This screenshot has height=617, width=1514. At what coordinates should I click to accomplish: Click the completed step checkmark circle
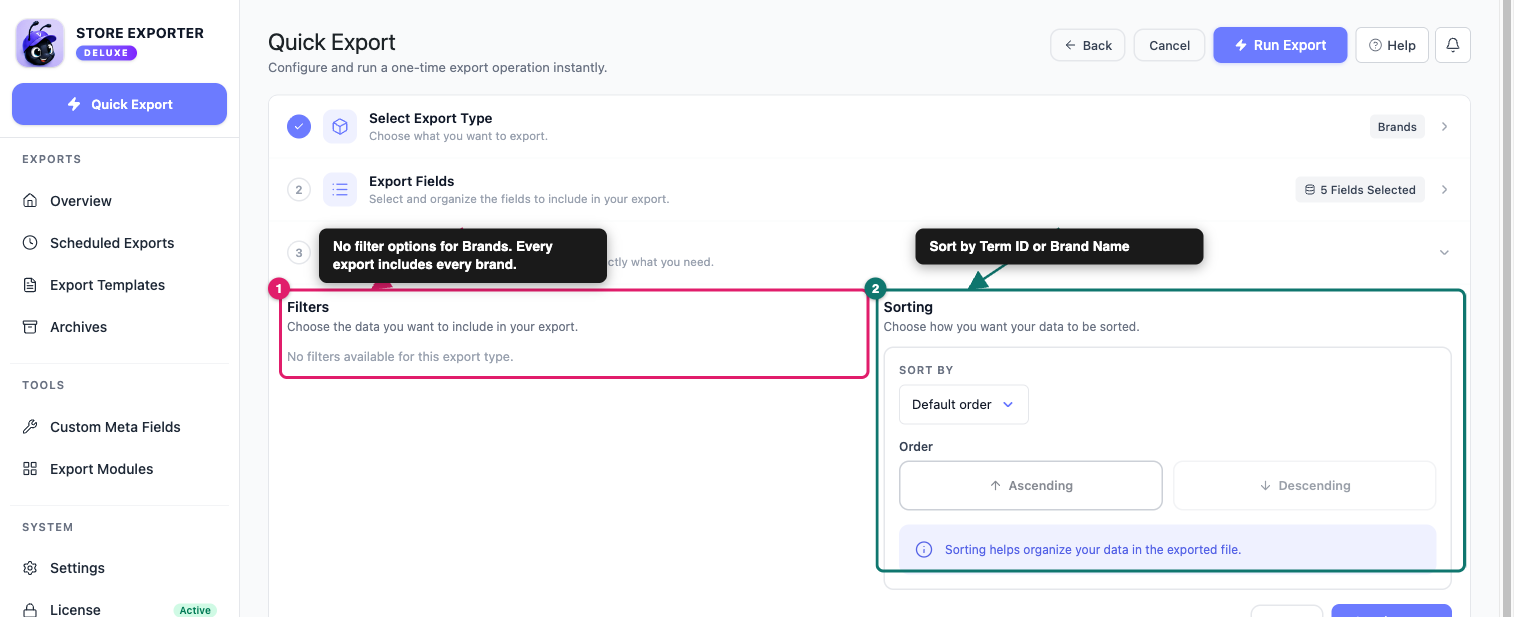tap(299, 127)
